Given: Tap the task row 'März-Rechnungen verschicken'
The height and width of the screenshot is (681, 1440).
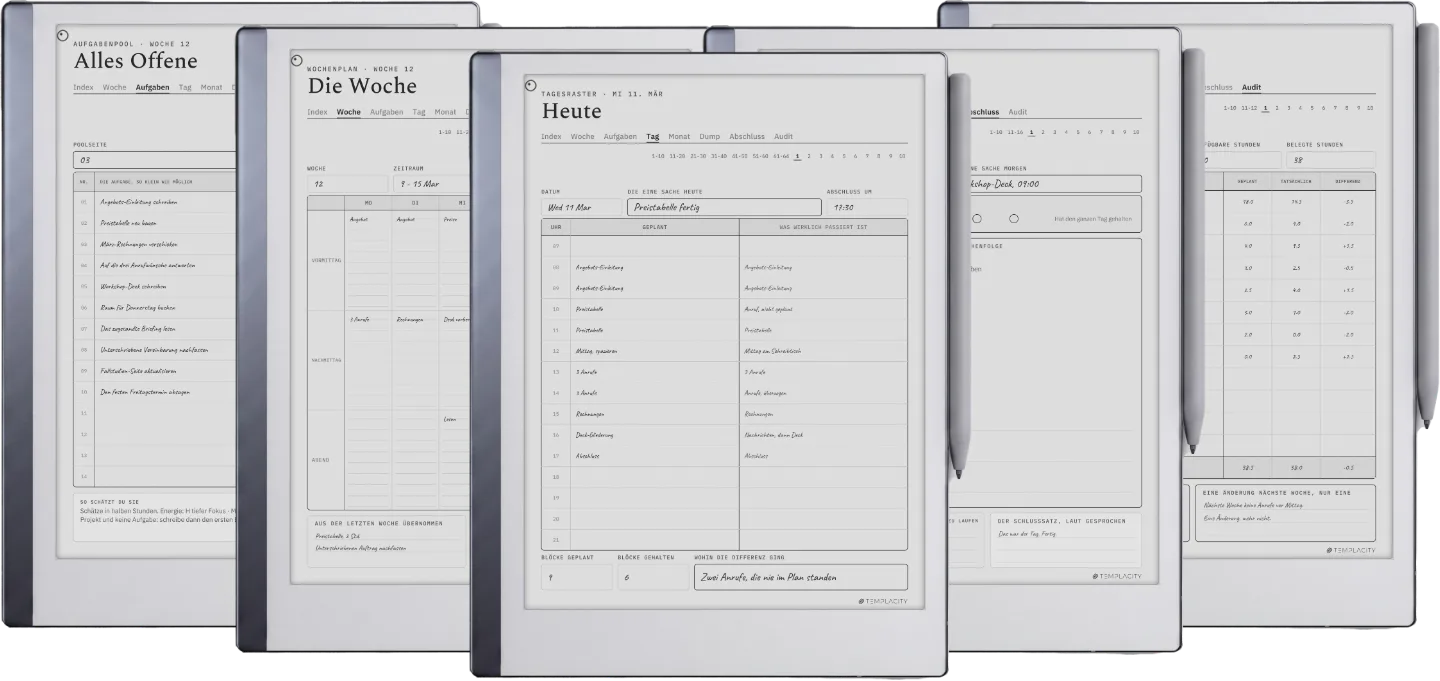Looking at the screenshot, I should point(155,244).
